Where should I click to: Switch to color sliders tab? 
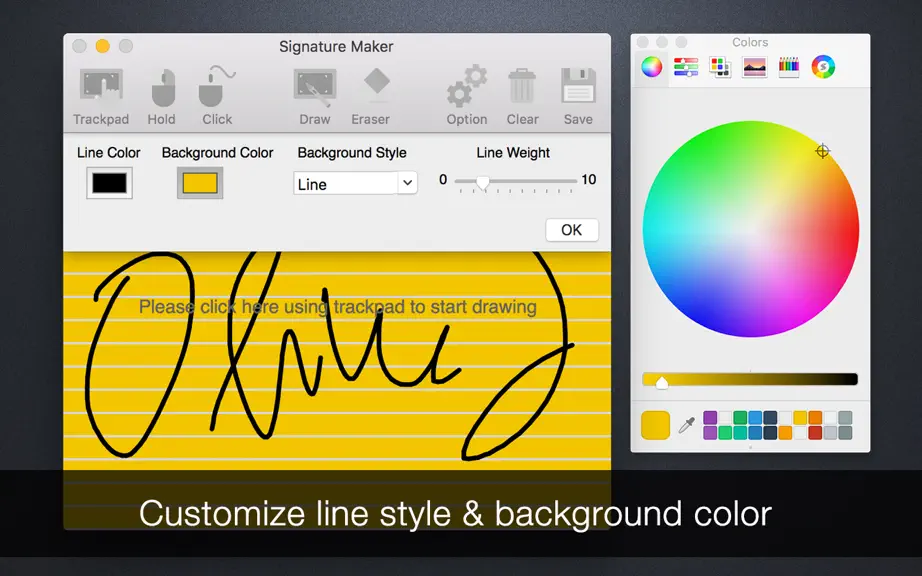686,67
